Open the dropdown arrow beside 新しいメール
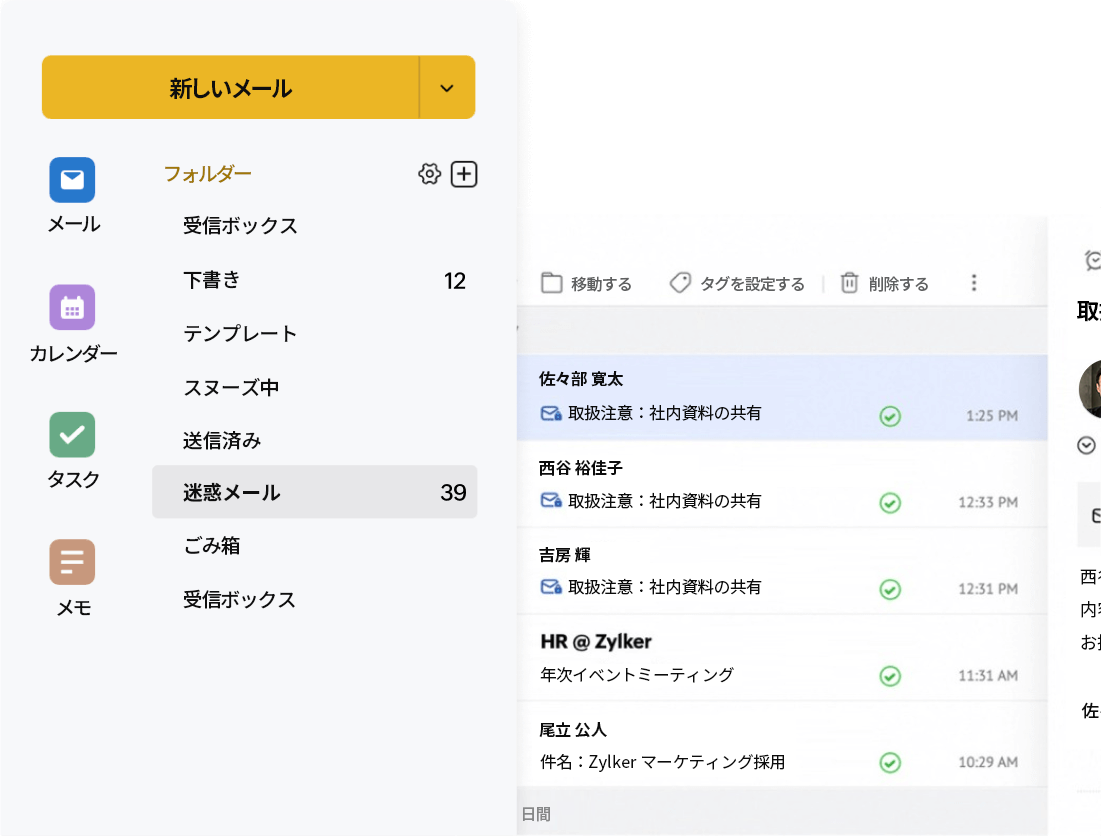The height and width of the screenshot is (836, 1101). coord(447,88)
